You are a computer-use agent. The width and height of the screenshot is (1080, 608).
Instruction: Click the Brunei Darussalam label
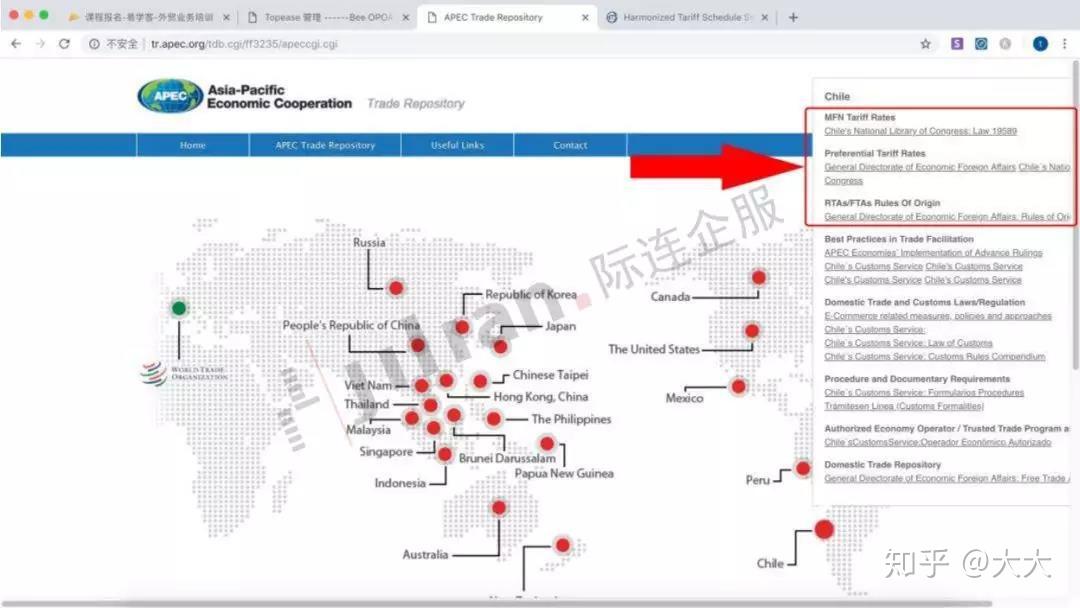pyautogui.click(x=507, y=459)
